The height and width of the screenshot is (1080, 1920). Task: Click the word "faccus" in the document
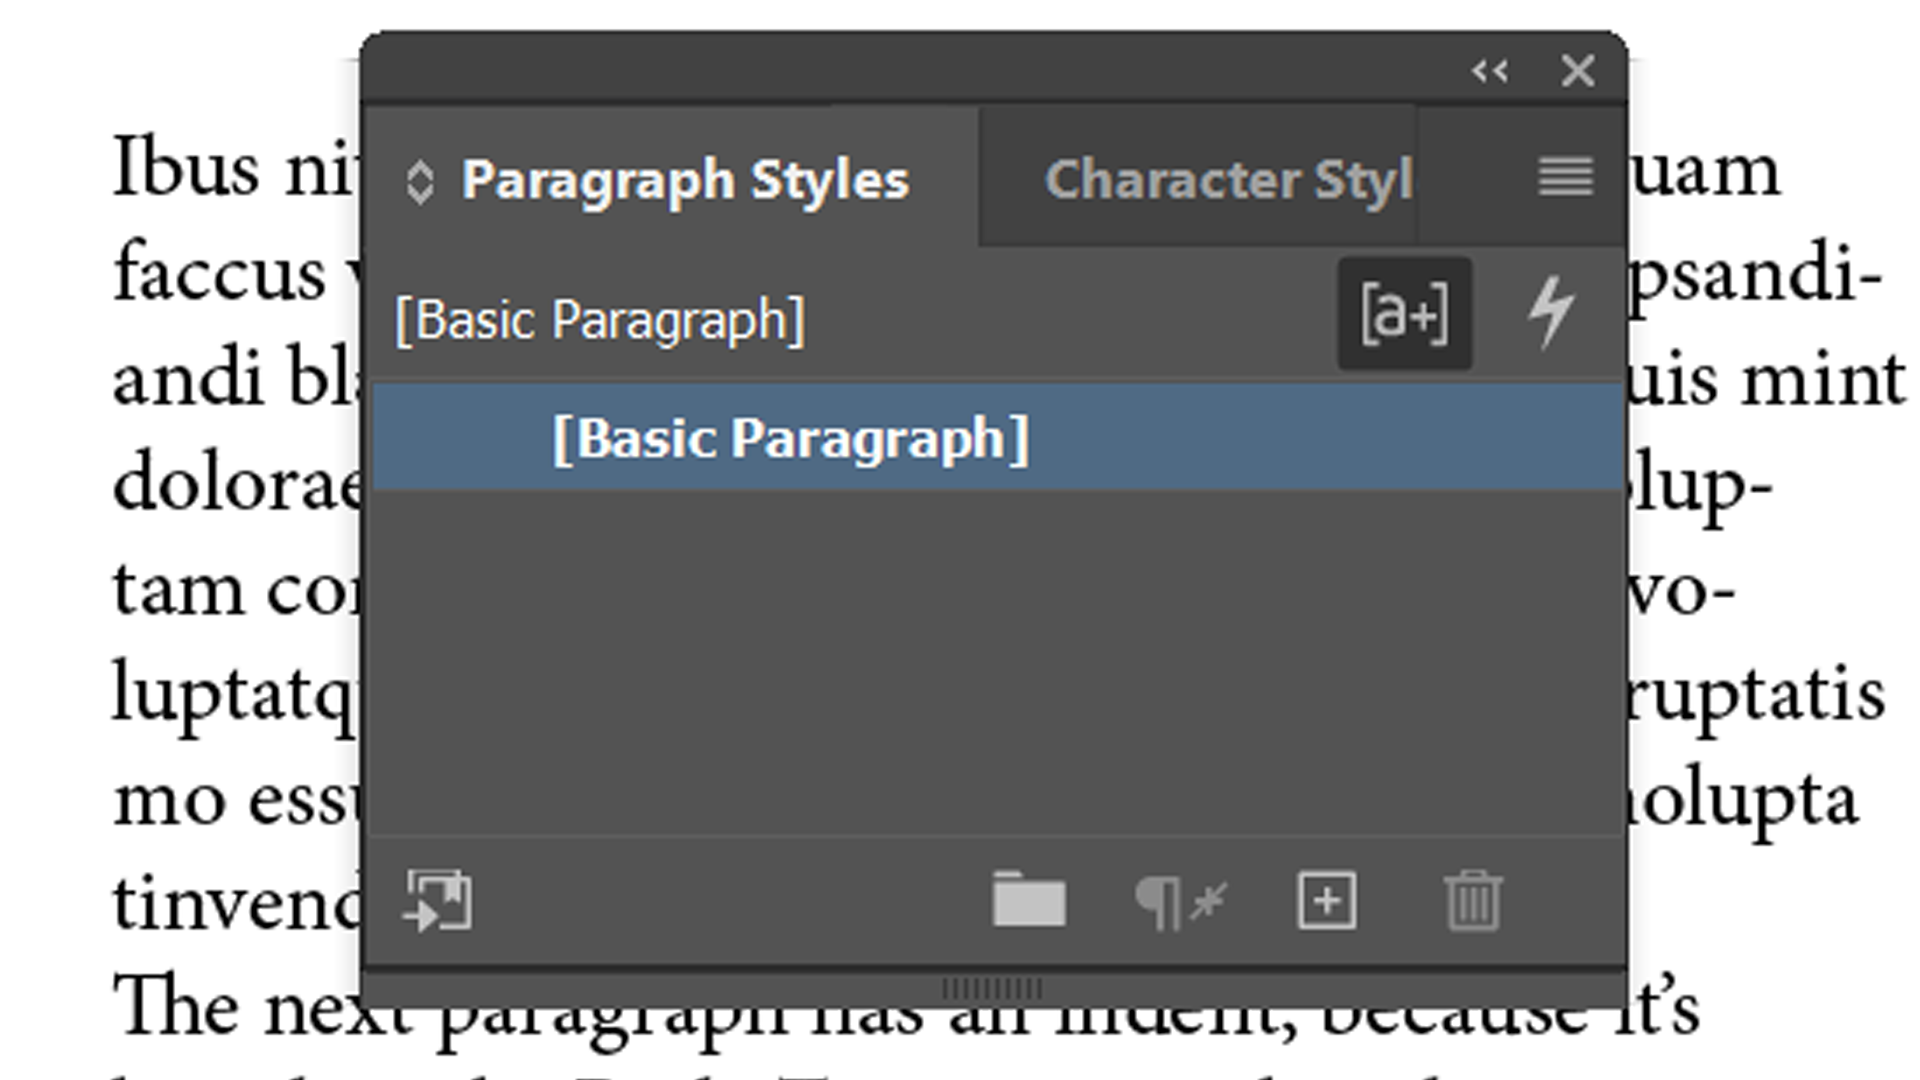pyautogui.click(x=219, y=274)
